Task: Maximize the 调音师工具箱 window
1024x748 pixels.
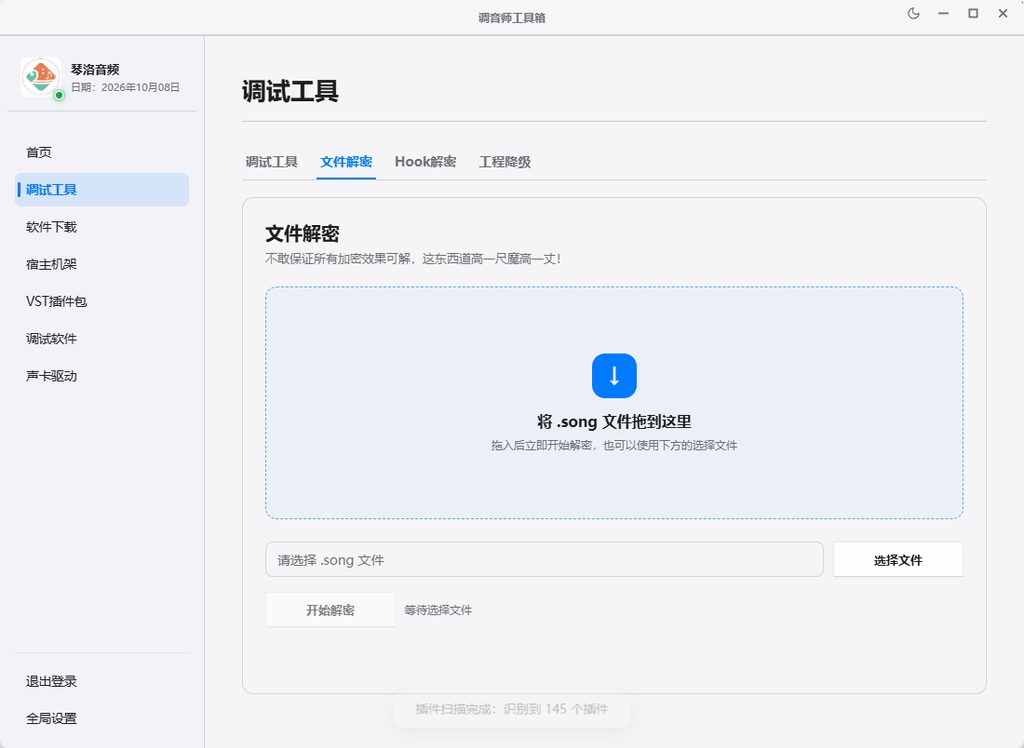Action: coord(973,14)
